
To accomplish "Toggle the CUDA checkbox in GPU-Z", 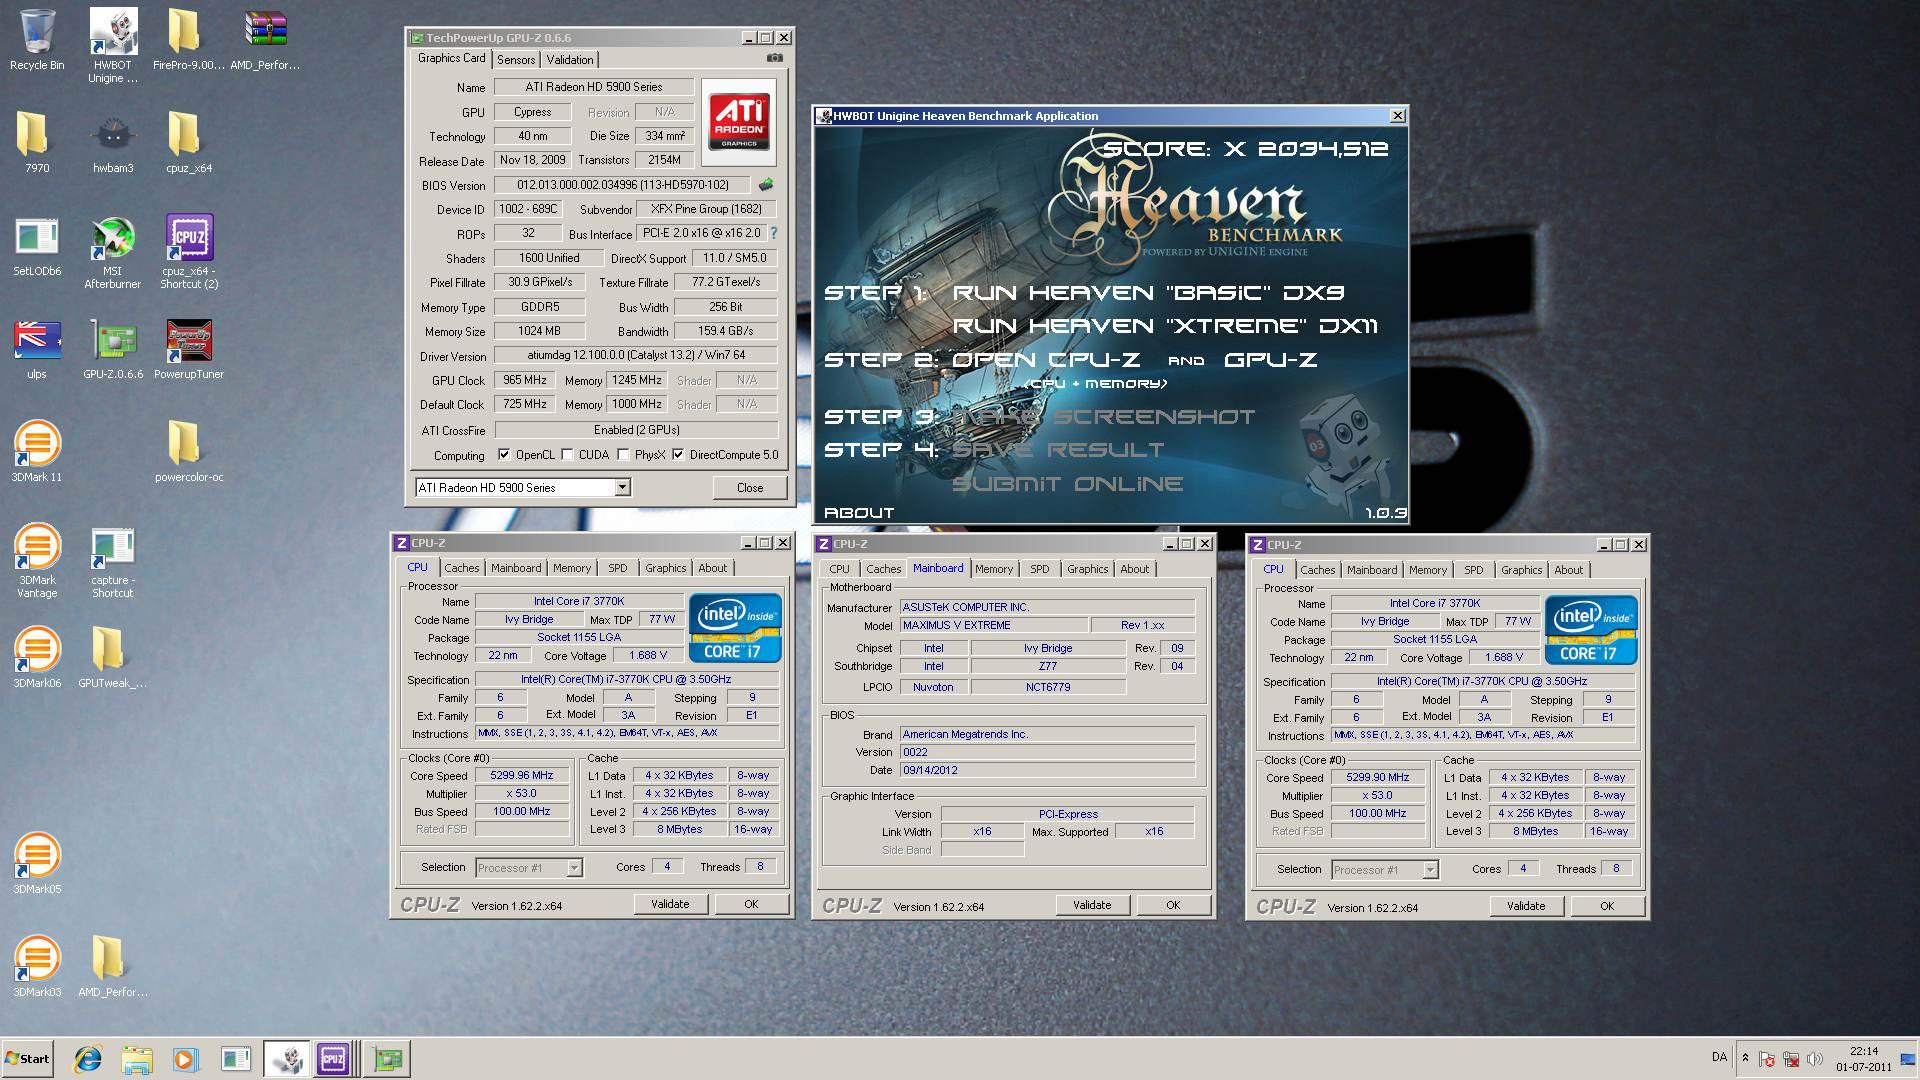I will [x=568, y=455].
